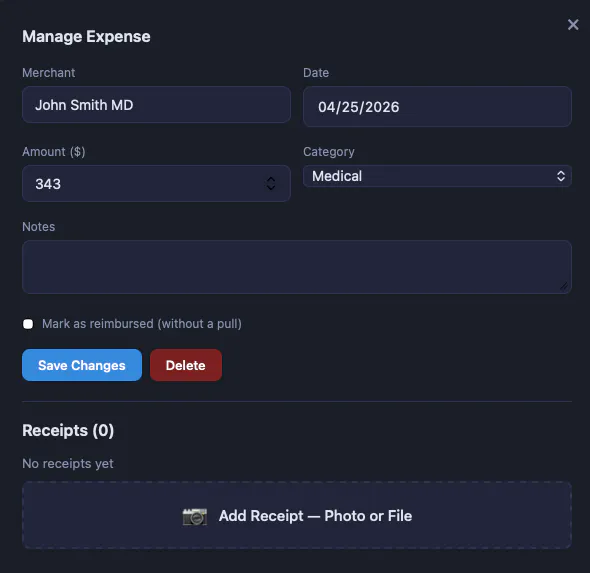Click the Date label
This screenshot has width=590, height=573.
(316, 73)
